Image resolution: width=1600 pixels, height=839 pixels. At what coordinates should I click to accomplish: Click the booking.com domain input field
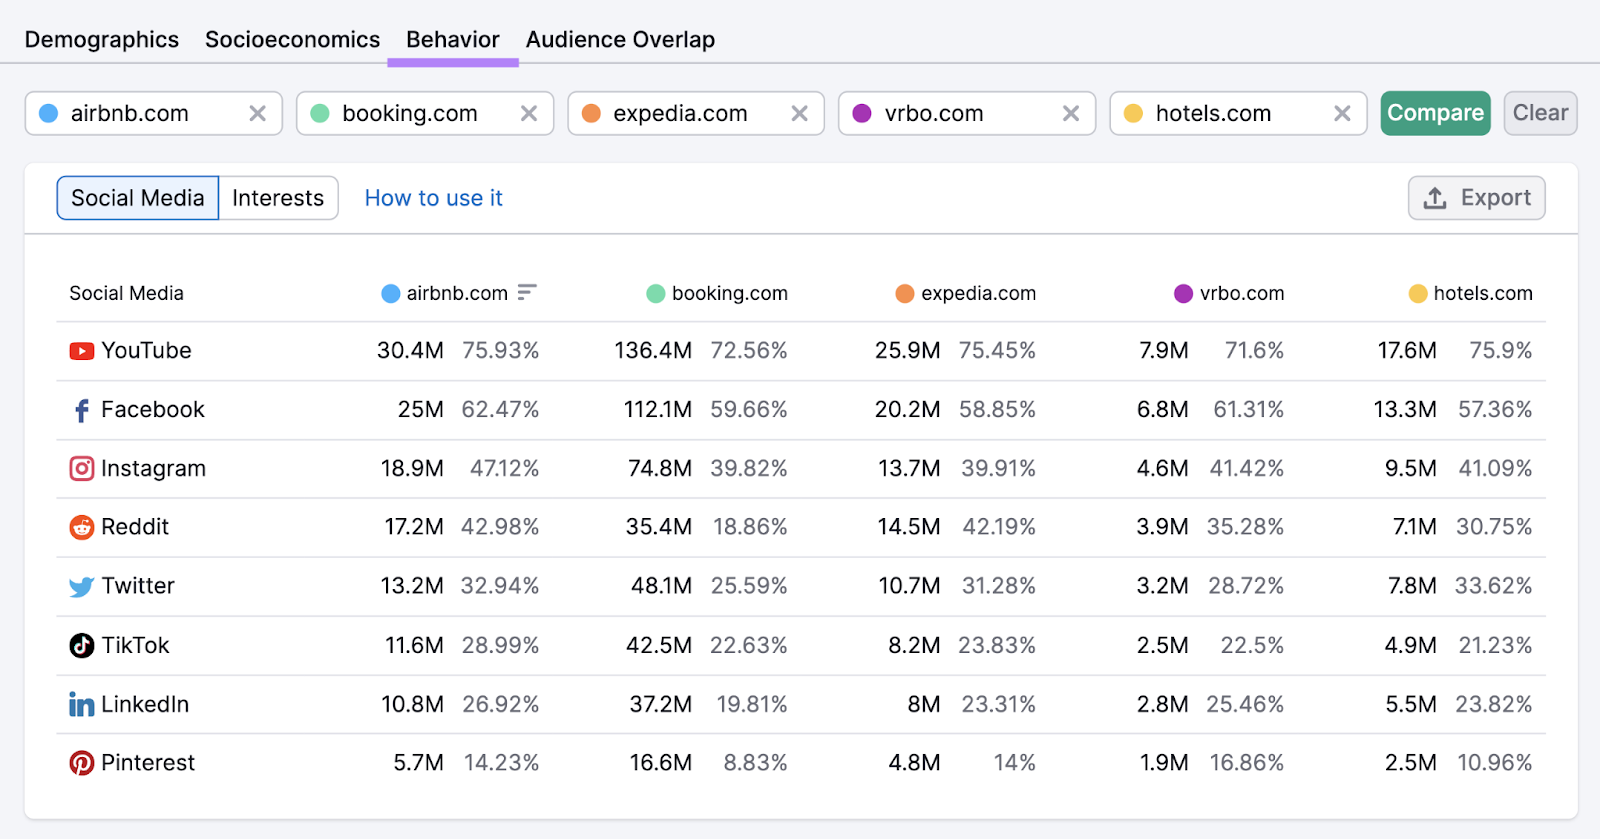pos(425,113)
